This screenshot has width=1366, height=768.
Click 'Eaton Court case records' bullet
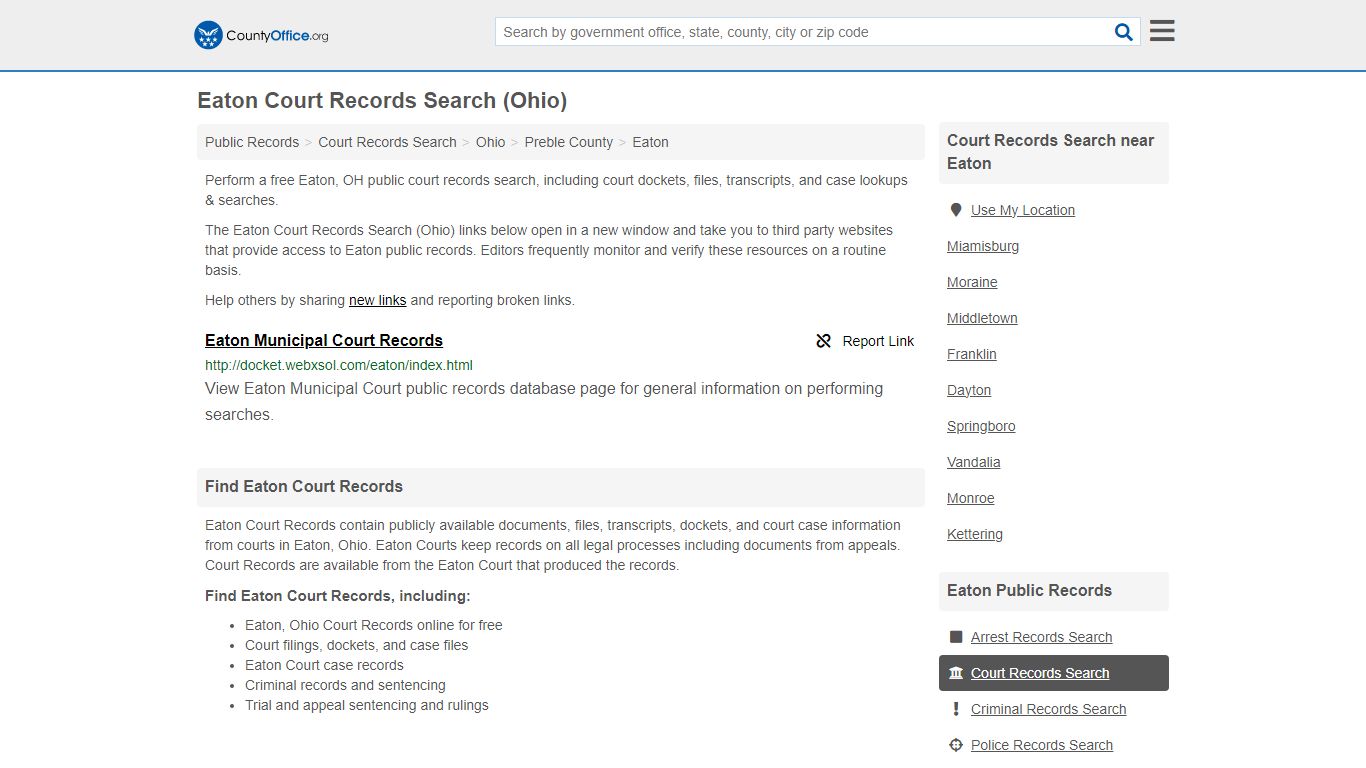click(x=324, y=665)
